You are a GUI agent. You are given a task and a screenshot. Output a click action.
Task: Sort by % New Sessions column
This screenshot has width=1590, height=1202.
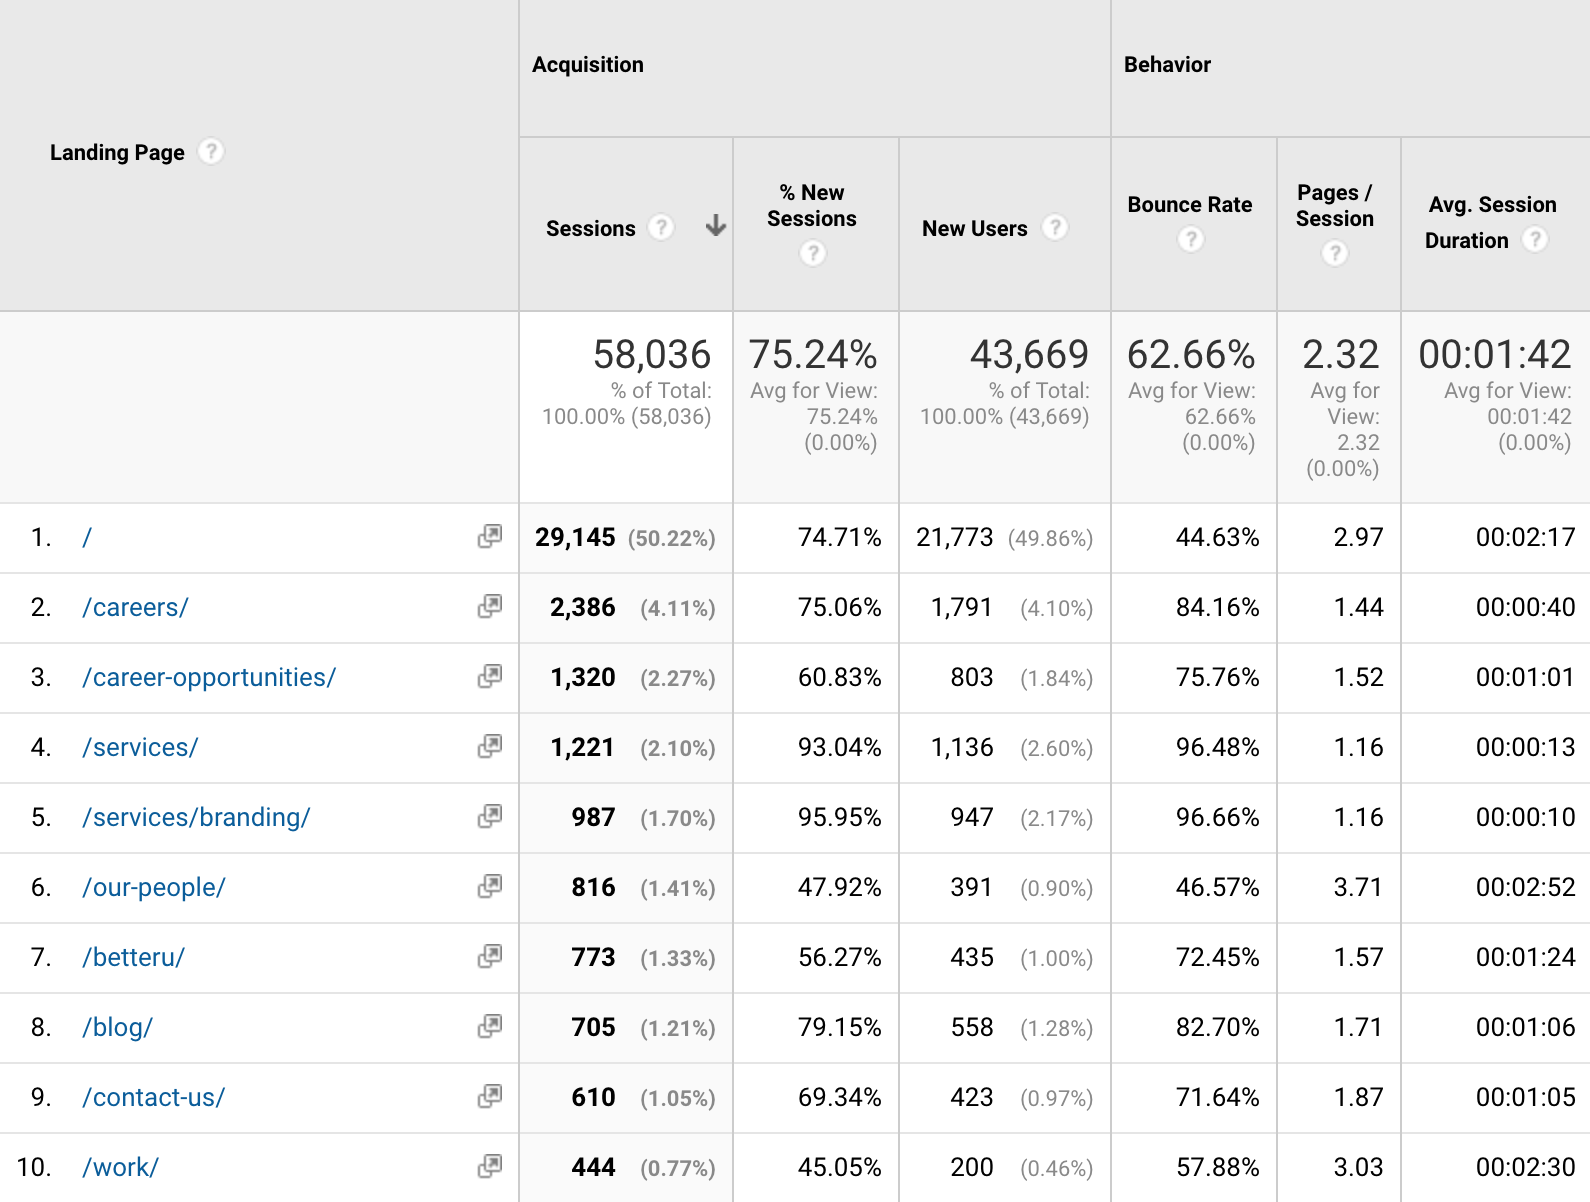[x=812, y=206]
